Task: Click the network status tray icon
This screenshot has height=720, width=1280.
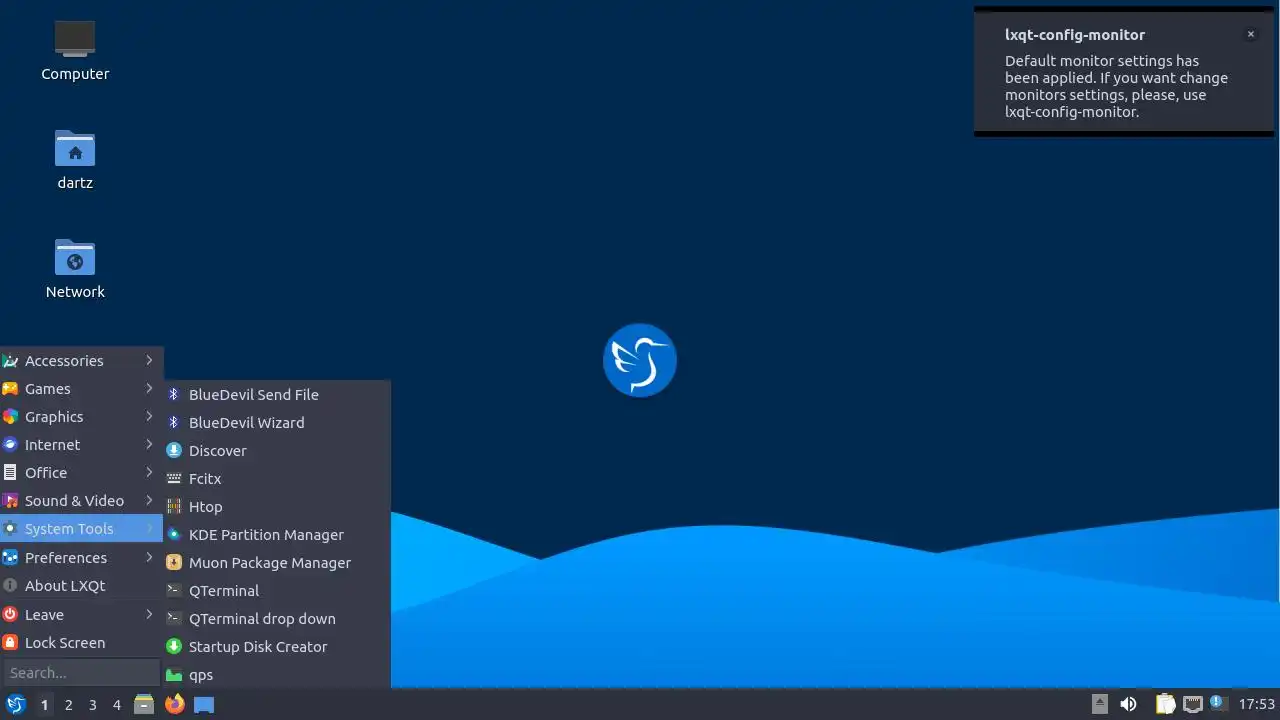Action: 1192,704
